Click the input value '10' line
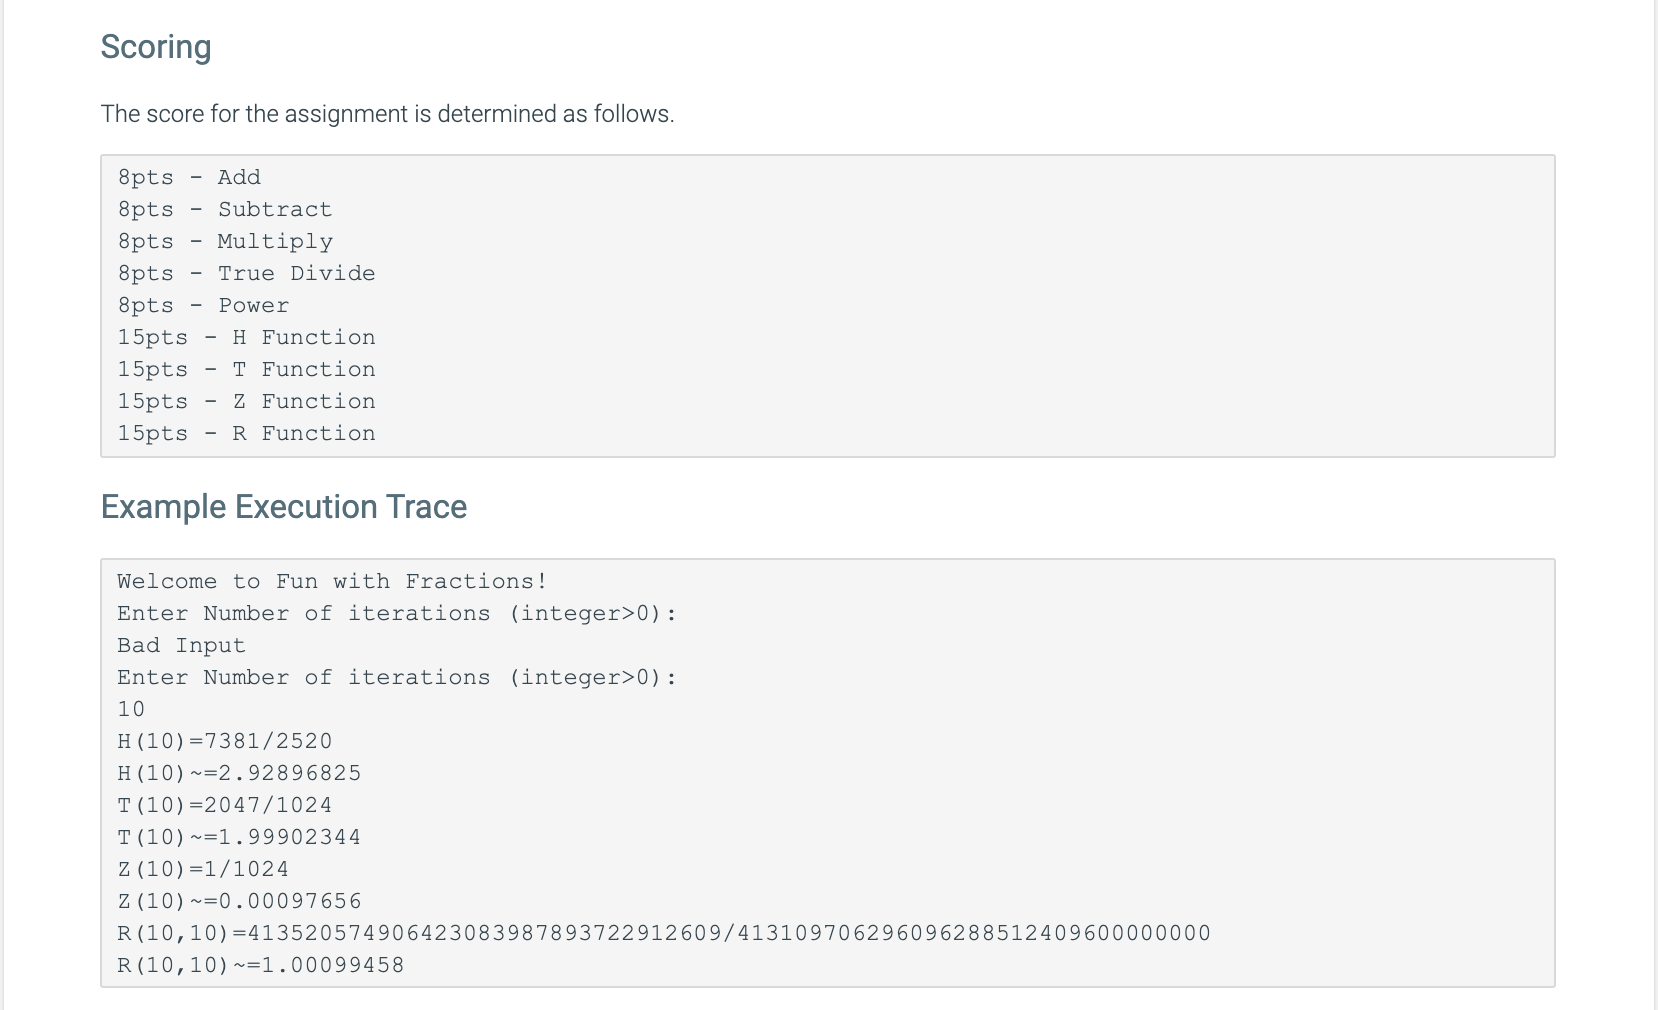 pos(131,710)
